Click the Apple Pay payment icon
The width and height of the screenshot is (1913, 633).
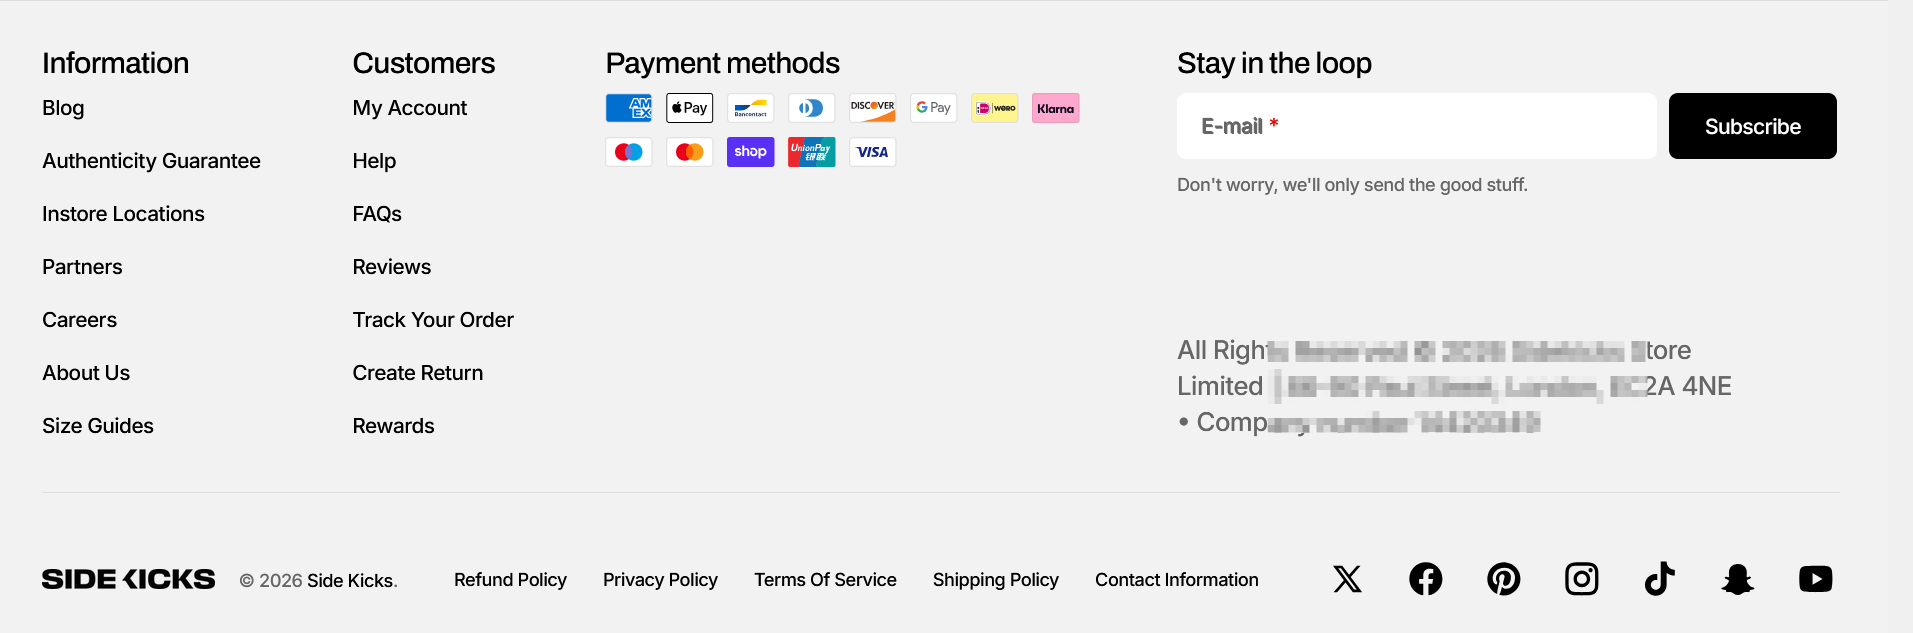[x=689, y=108]
